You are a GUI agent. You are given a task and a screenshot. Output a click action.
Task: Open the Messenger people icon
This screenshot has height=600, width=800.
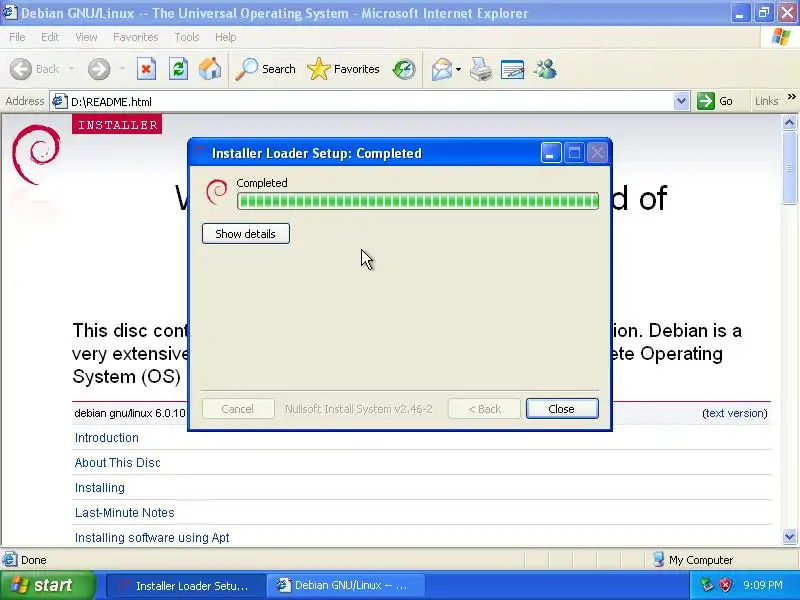[545, 69]
